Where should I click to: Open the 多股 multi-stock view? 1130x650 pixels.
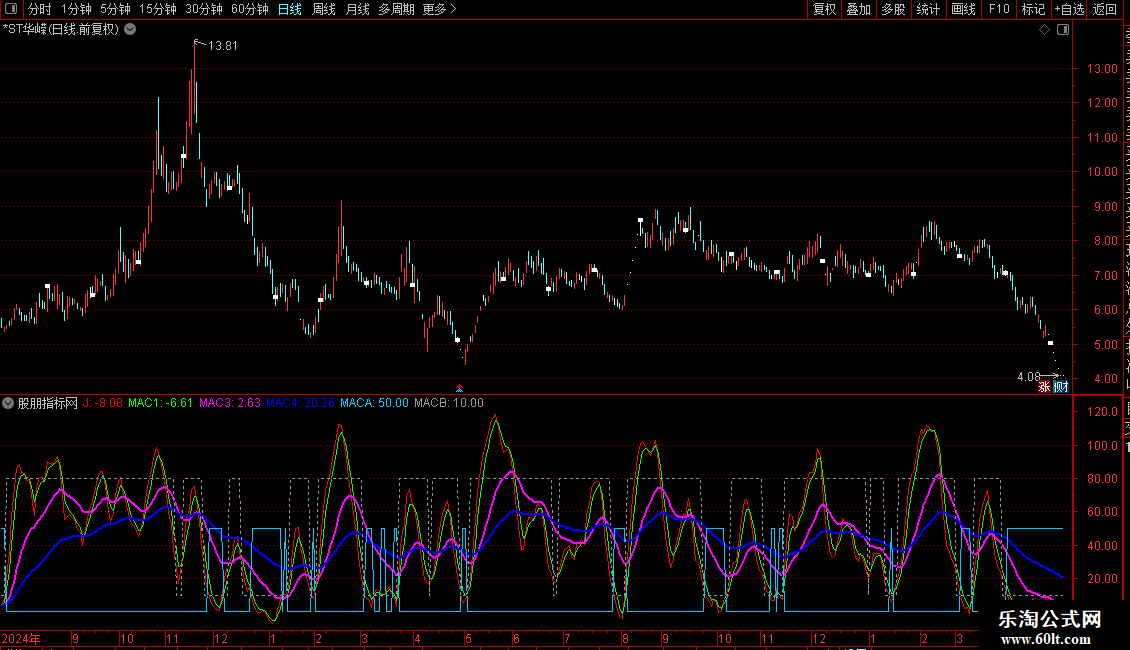[x=893, y=9]
